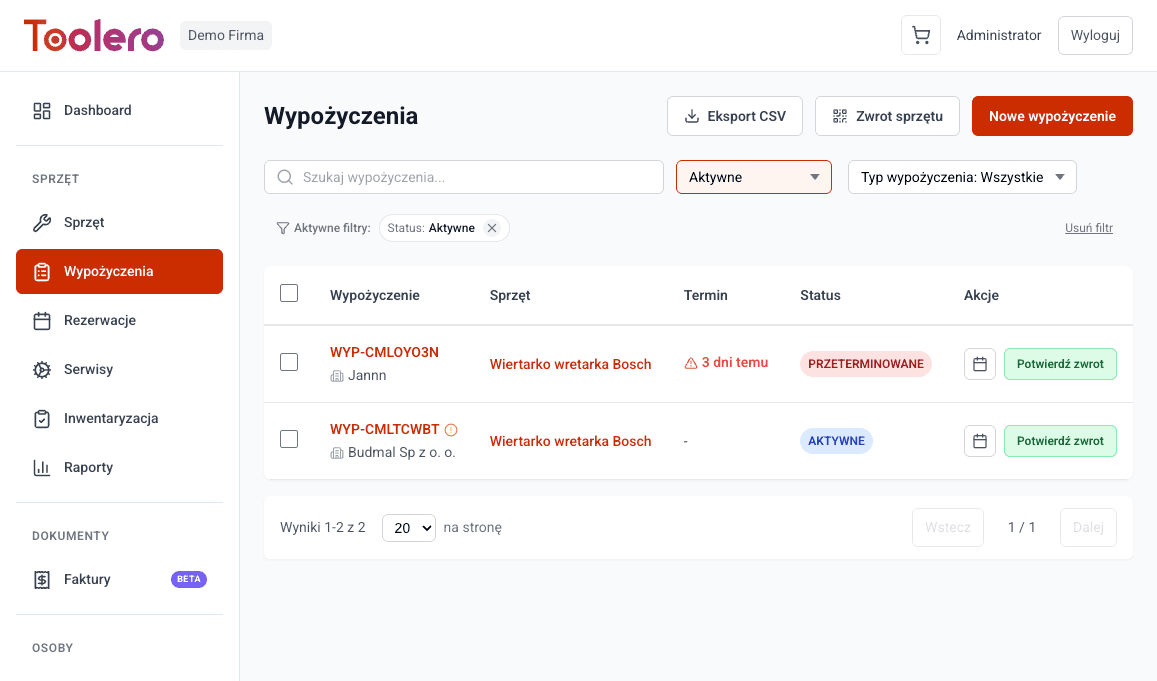1157x681 pixels.
Task: Click the calendar action icon for WYP-CMLOYO3N
Action: pyautogui.click(x=979, y=364)
